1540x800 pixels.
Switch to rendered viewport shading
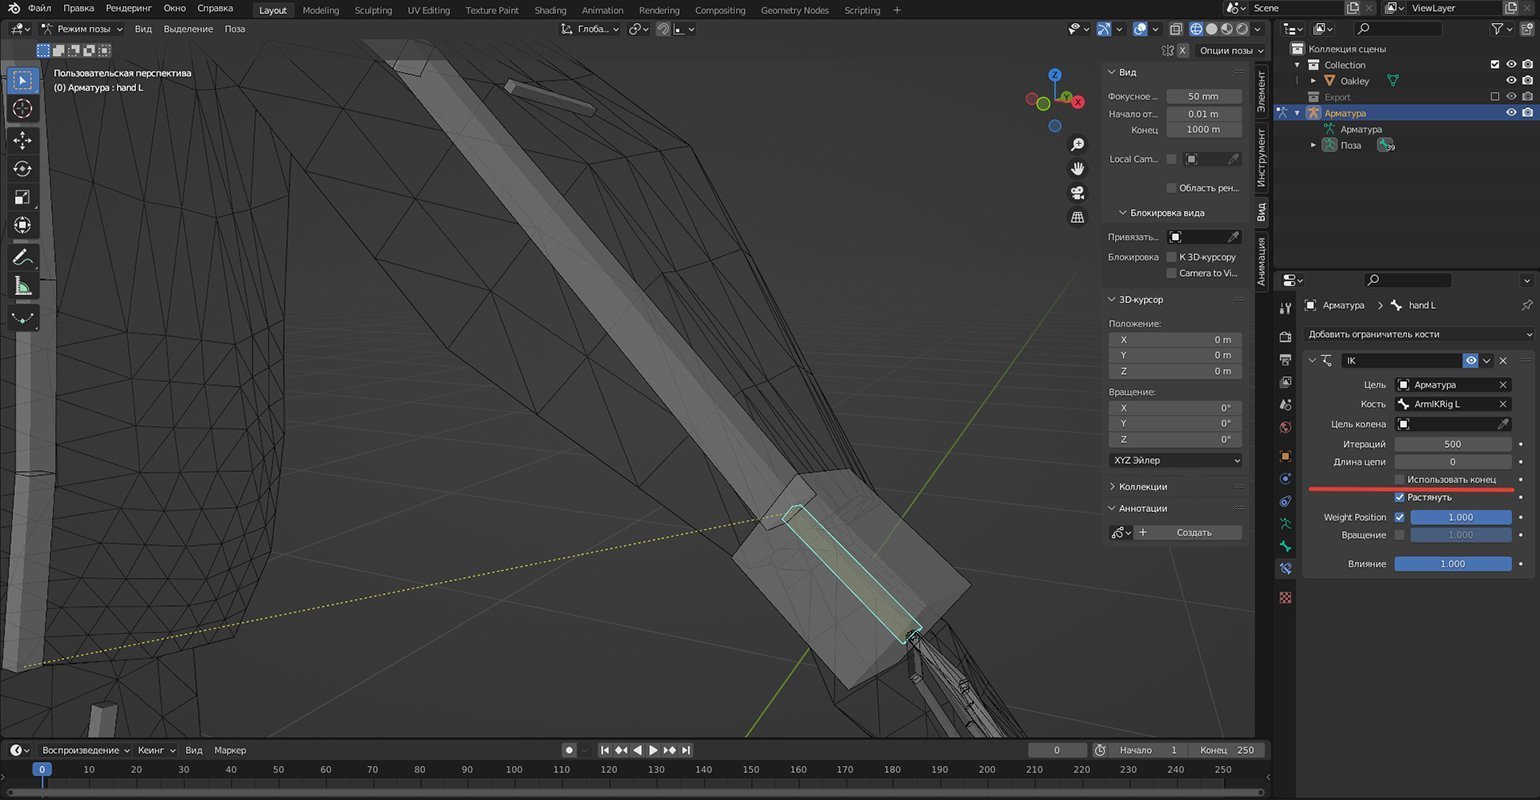[x=1241, y=29]
